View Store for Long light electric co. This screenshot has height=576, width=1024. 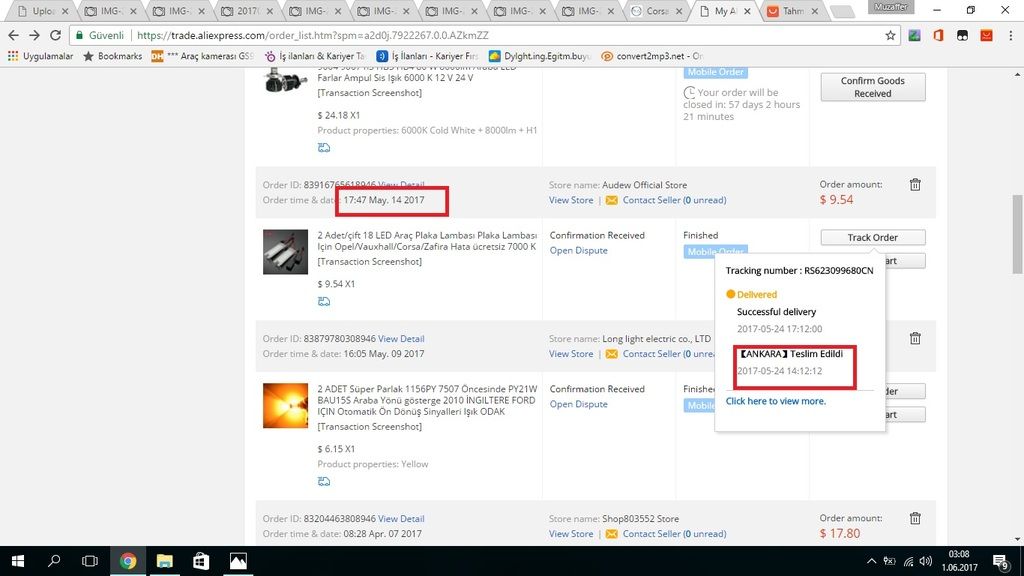pyautogui.click(x=571, y=354)
